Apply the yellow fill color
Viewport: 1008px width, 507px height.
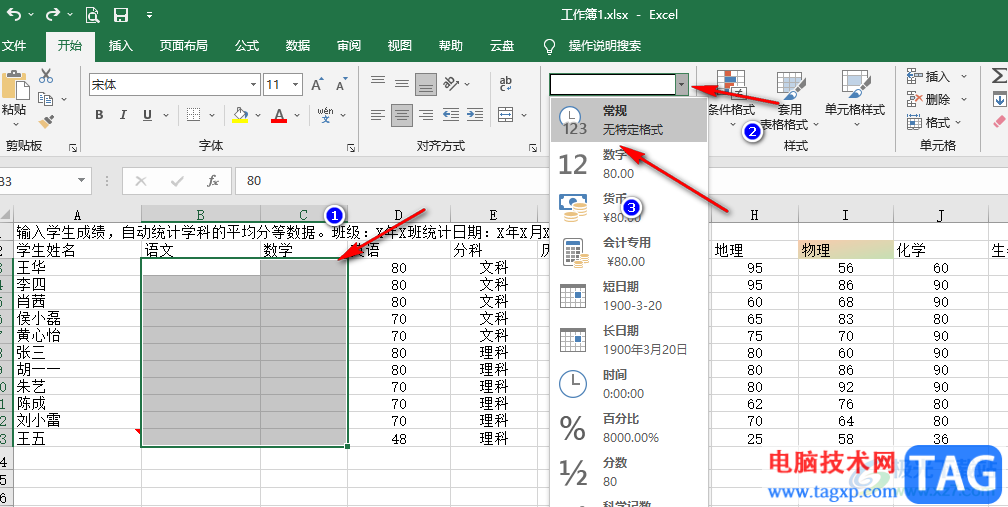coord(240,115)
